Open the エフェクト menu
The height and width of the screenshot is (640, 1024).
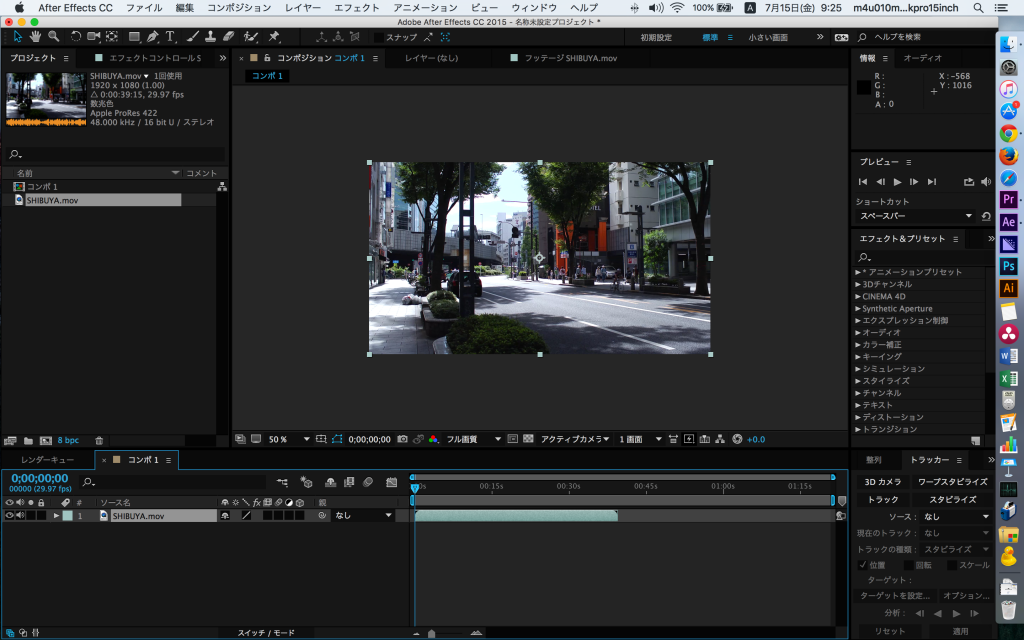(x=357, y=7)
